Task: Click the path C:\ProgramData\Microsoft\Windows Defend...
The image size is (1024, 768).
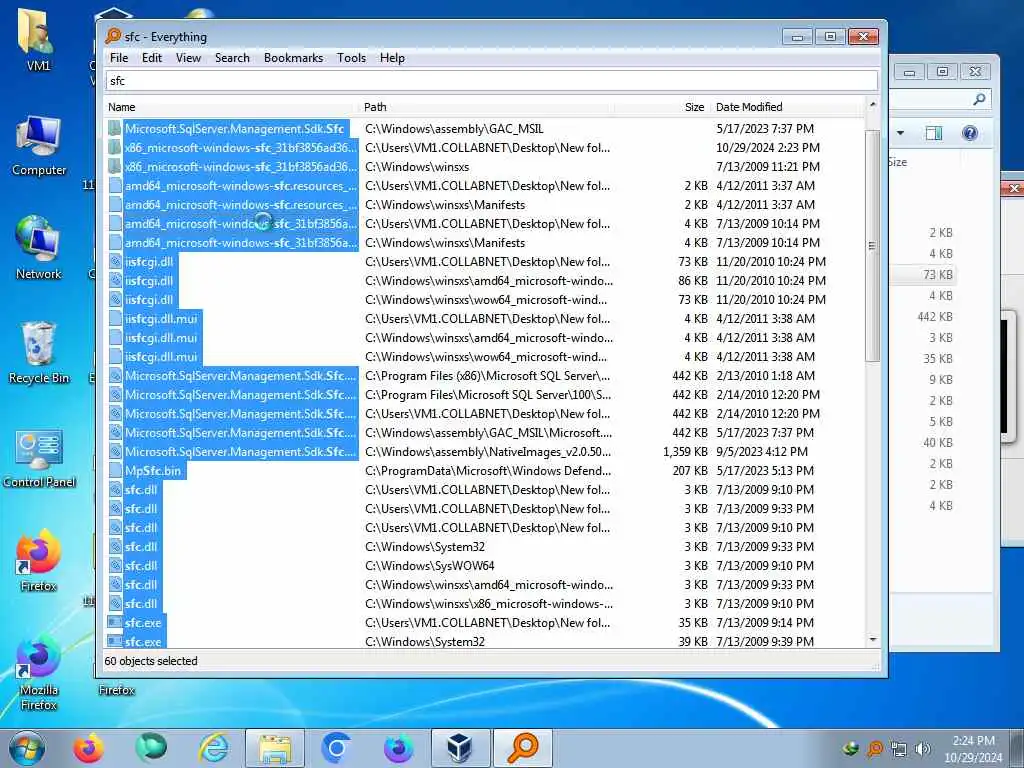Action: 488,471
